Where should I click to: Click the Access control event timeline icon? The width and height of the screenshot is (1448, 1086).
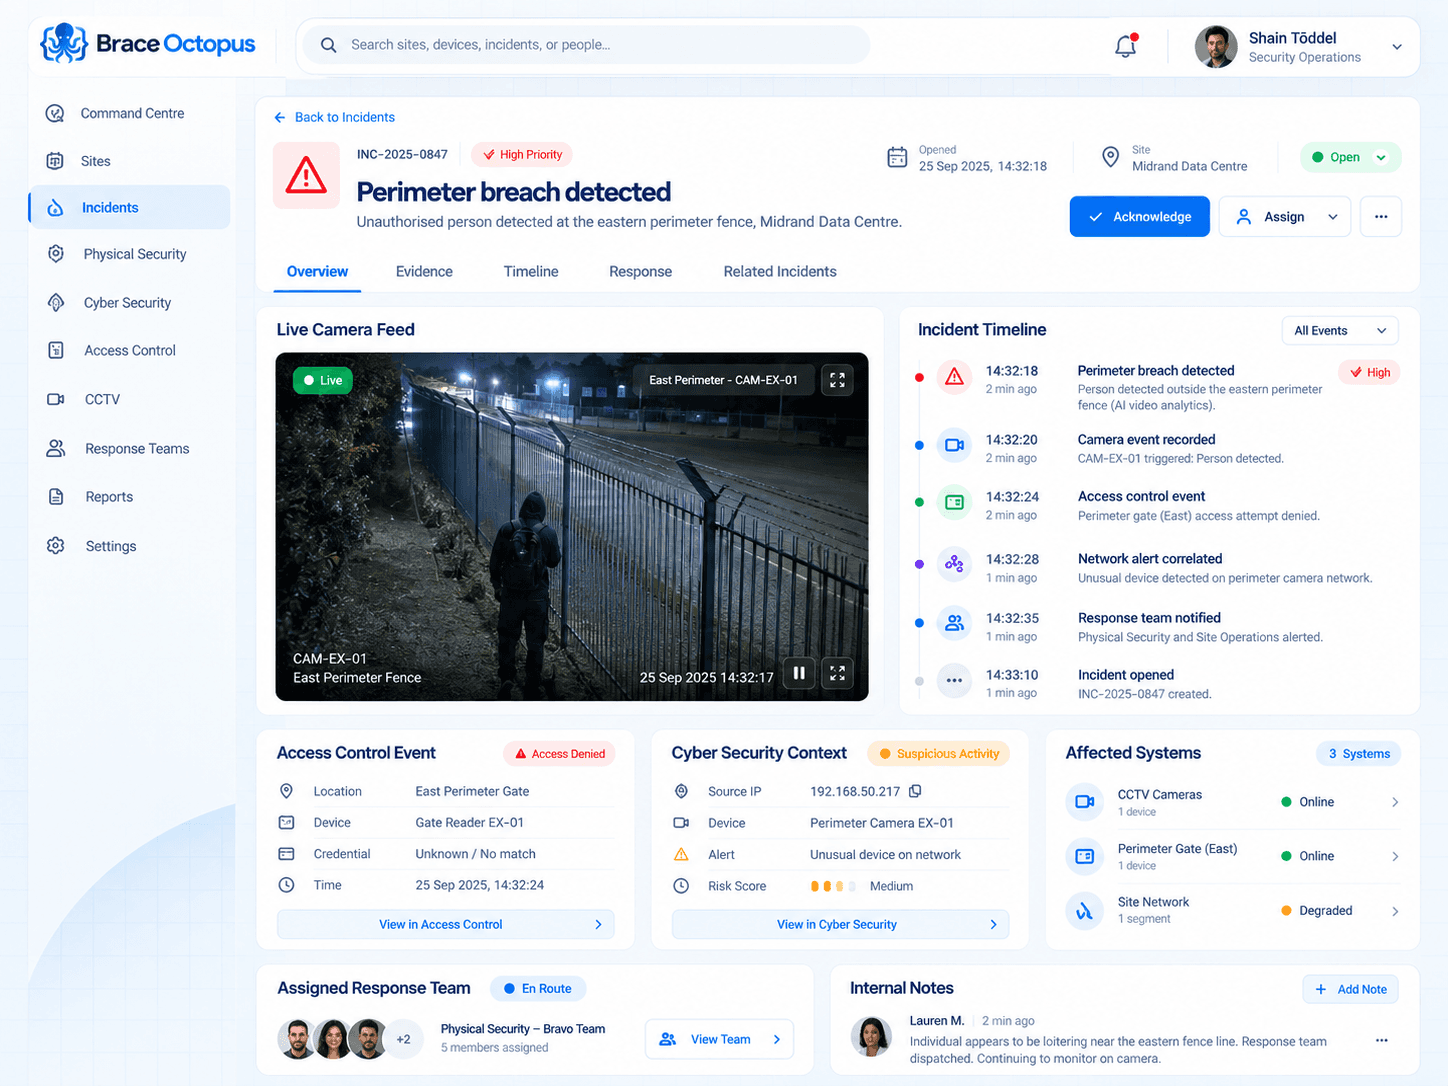(954, 502)
